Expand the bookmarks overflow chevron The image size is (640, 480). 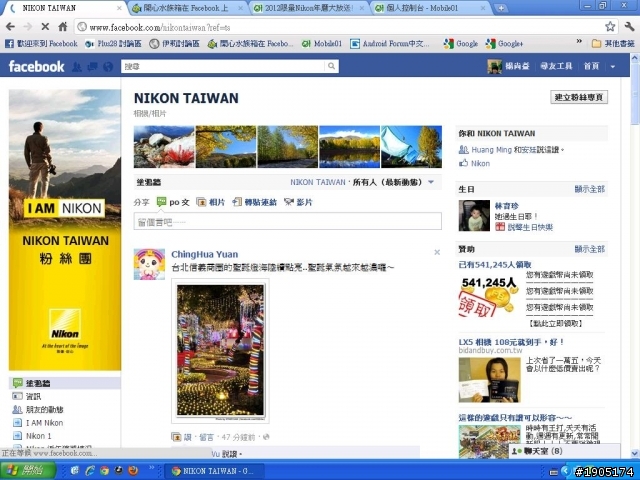coord(579,42)
